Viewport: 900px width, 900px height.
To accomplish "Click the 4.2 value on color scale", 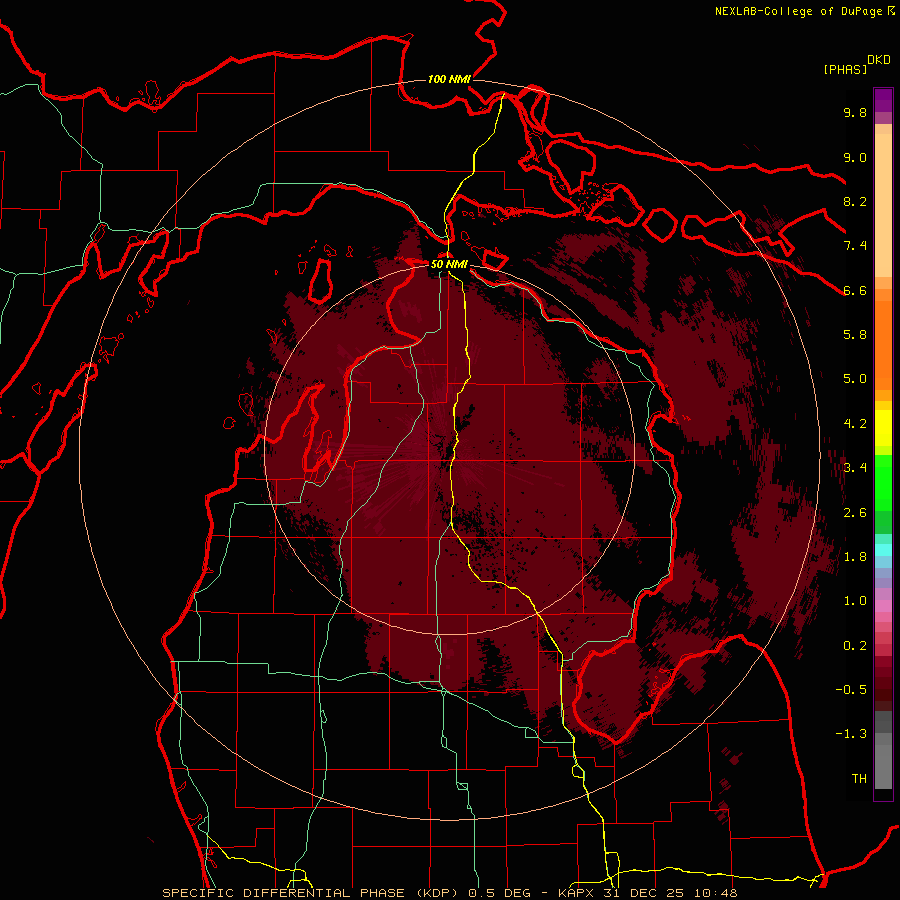I will click(x=855, y=424).
